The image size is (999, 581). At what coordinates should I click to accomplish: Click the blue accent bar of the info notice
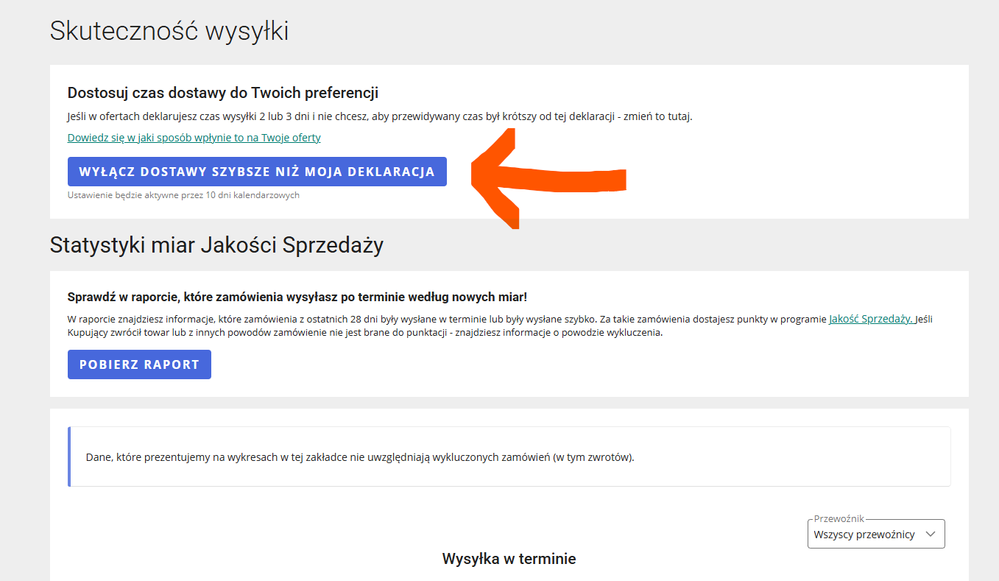pyautogui.click(x=69, y=457)
